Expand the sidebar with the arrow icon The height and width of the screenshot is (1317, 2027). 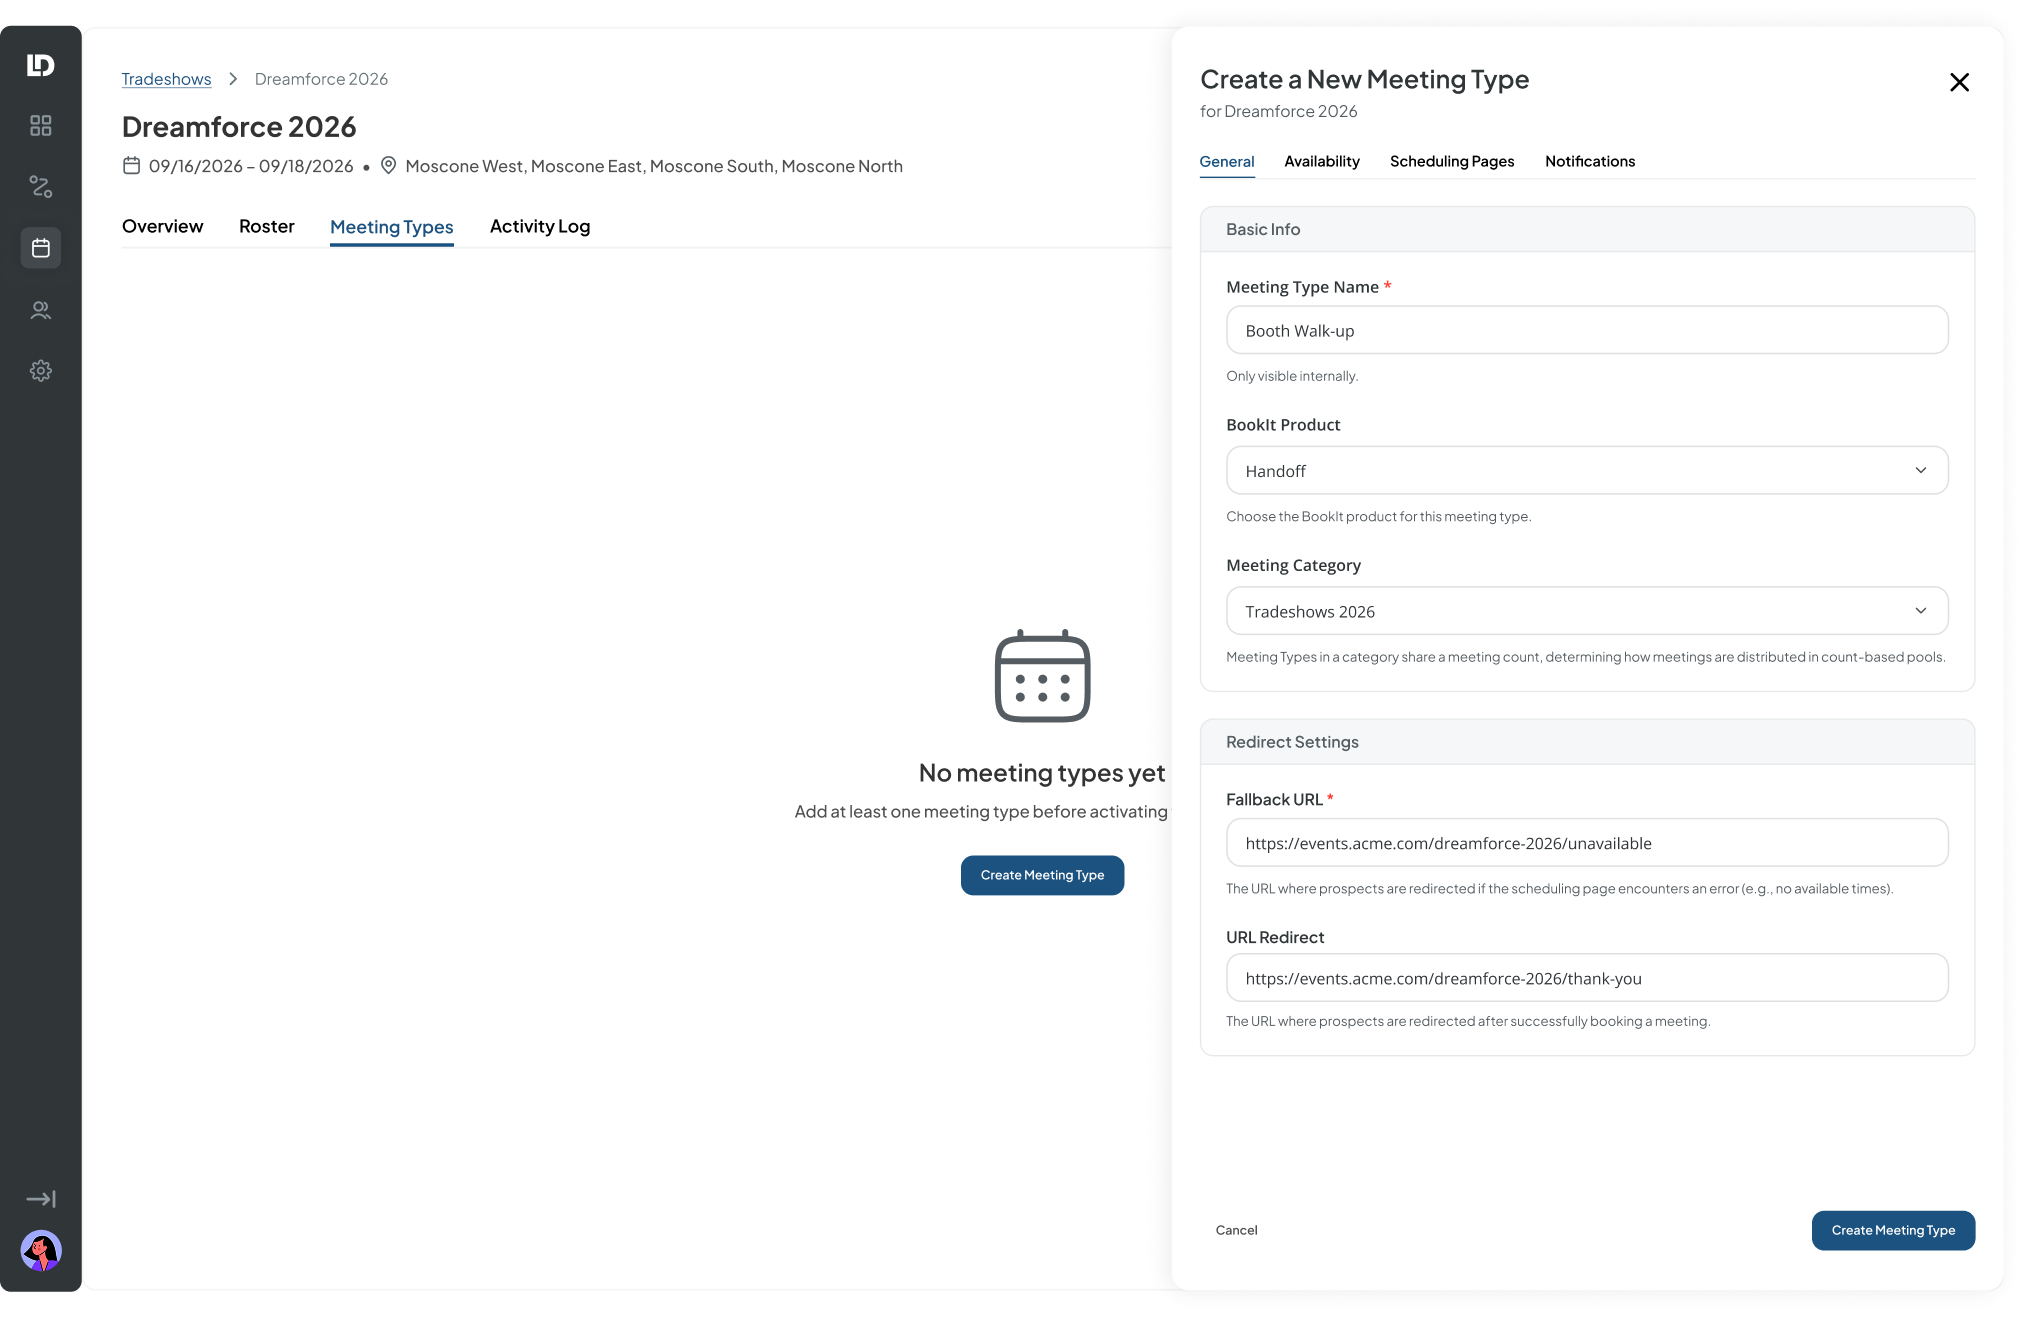click(41, 1199)
